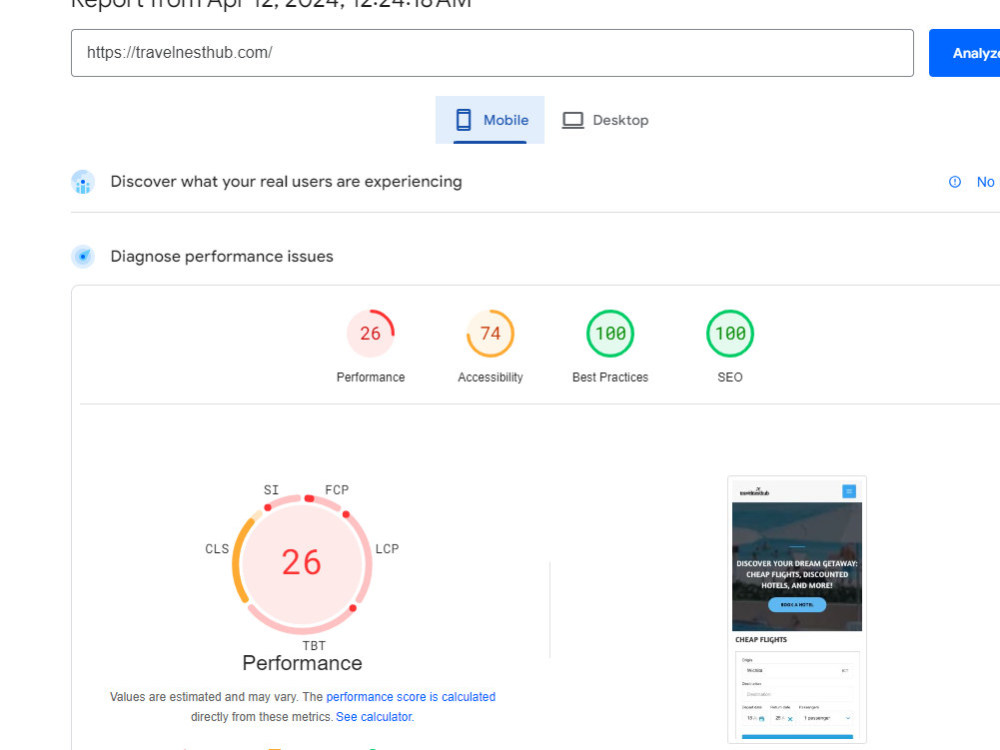Click the Diagnose performance issues heading
The image size is (1000, 750).
point(222,256)
